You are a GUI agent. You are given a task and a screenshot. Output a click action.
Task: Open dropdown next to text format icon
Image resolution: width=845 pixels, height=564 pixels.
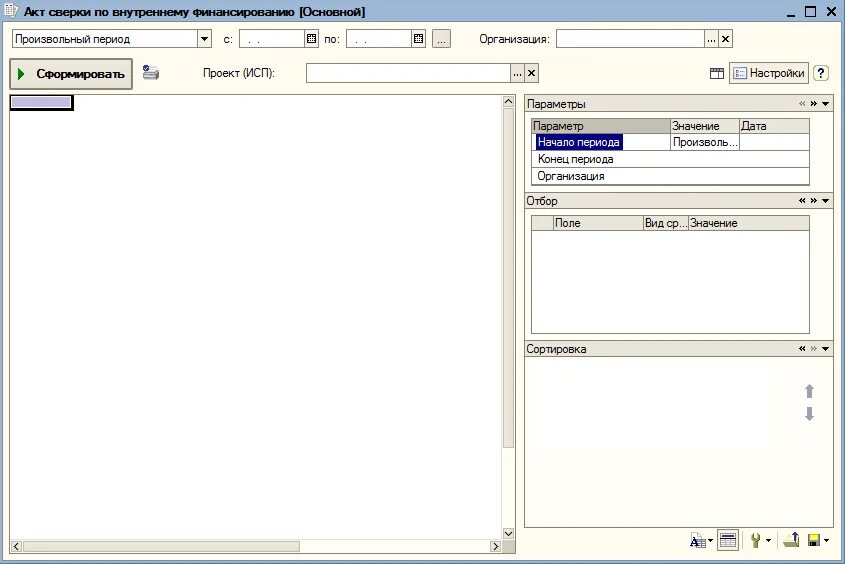pyautogui.click(x=711, y=540)
